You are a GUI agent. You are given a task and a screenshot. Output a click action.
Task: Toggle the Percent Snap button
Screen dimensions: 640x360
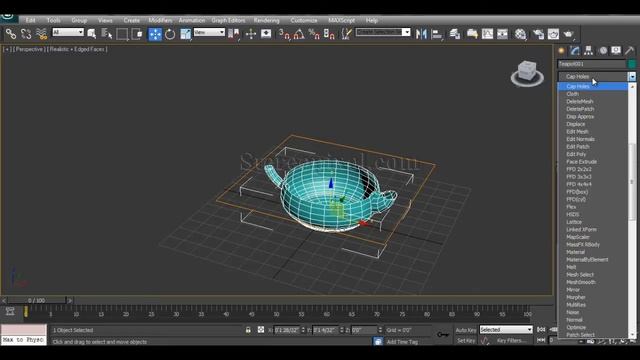(314, 34)
